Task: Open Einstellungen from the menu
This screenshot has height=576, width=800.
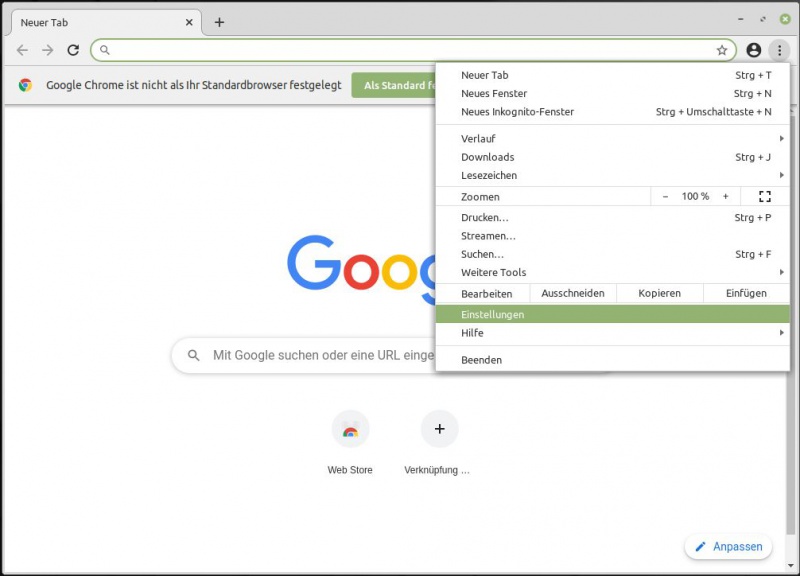Action: 612,314
